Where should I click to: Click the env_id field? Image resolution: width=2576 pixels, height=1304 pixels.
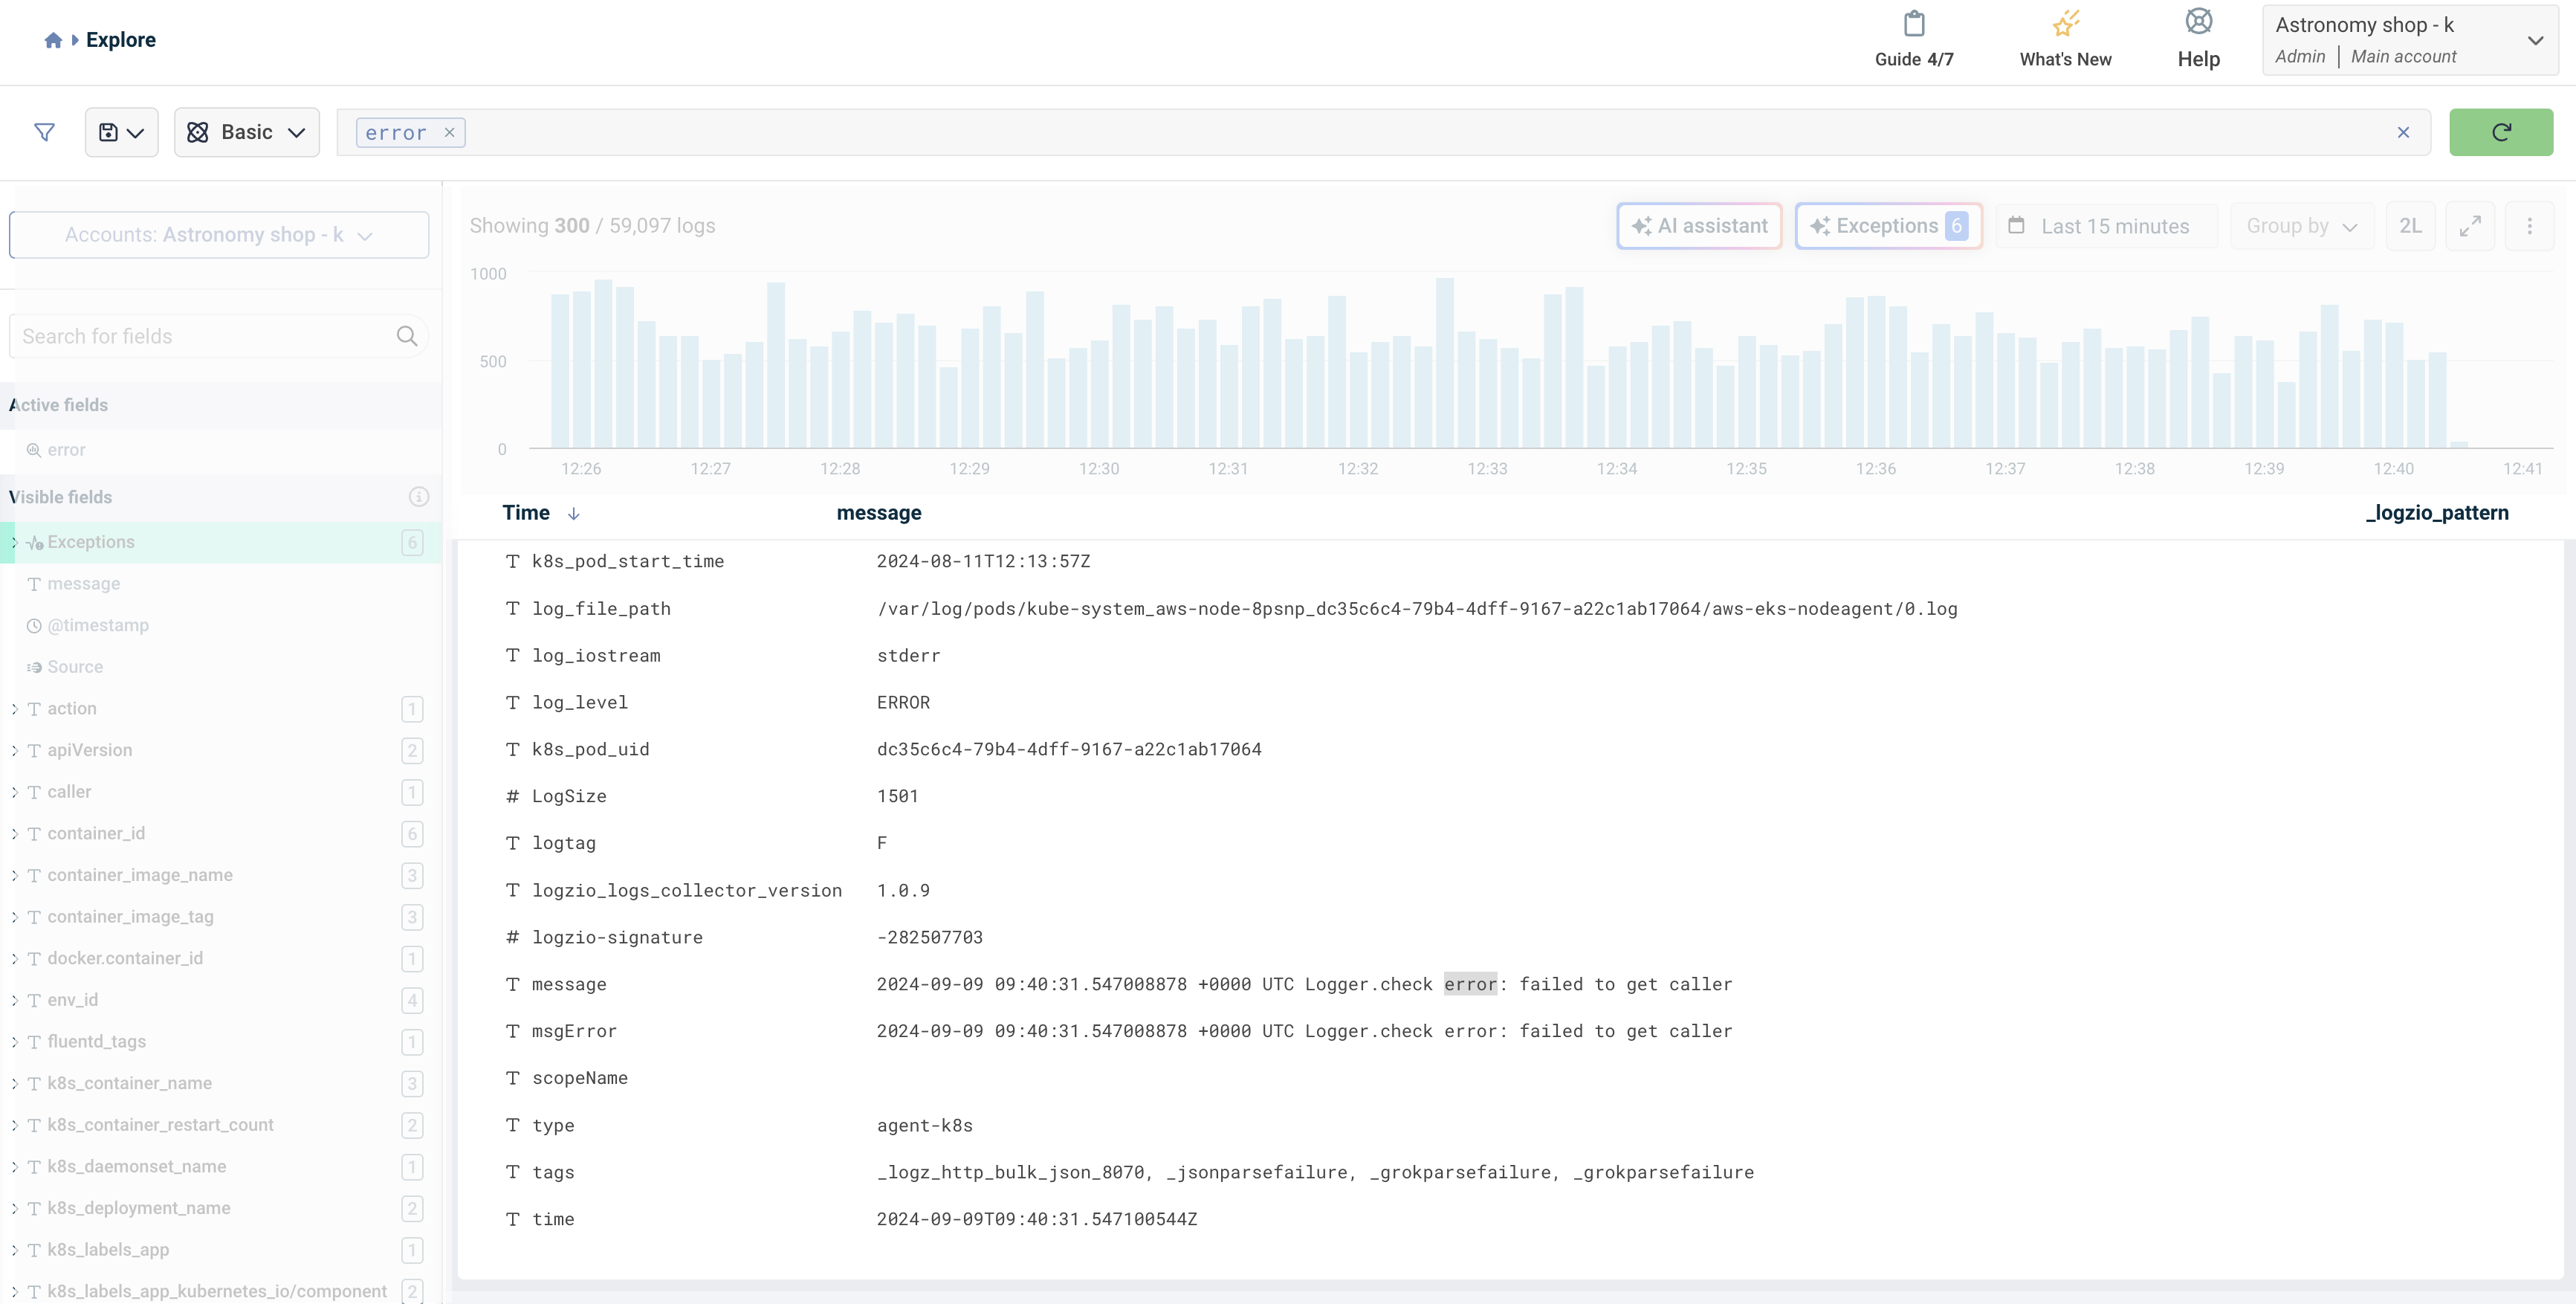72,1000
